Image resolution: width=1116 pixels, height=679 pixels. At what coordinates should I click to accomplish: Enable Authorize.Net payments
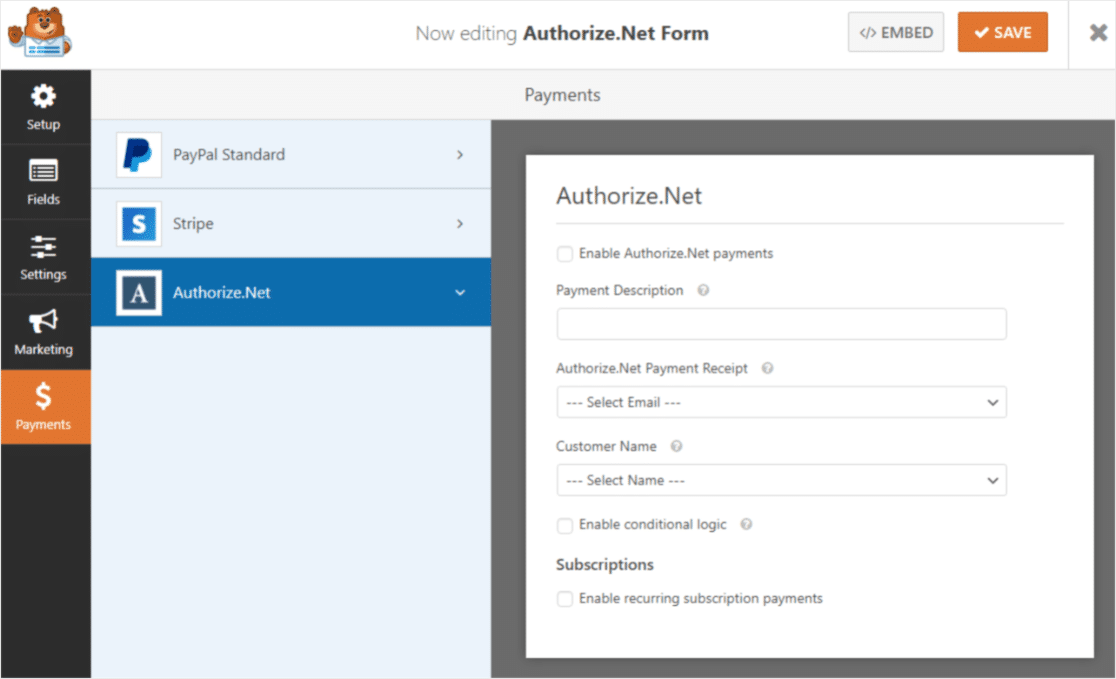click(x=565, y=254)
